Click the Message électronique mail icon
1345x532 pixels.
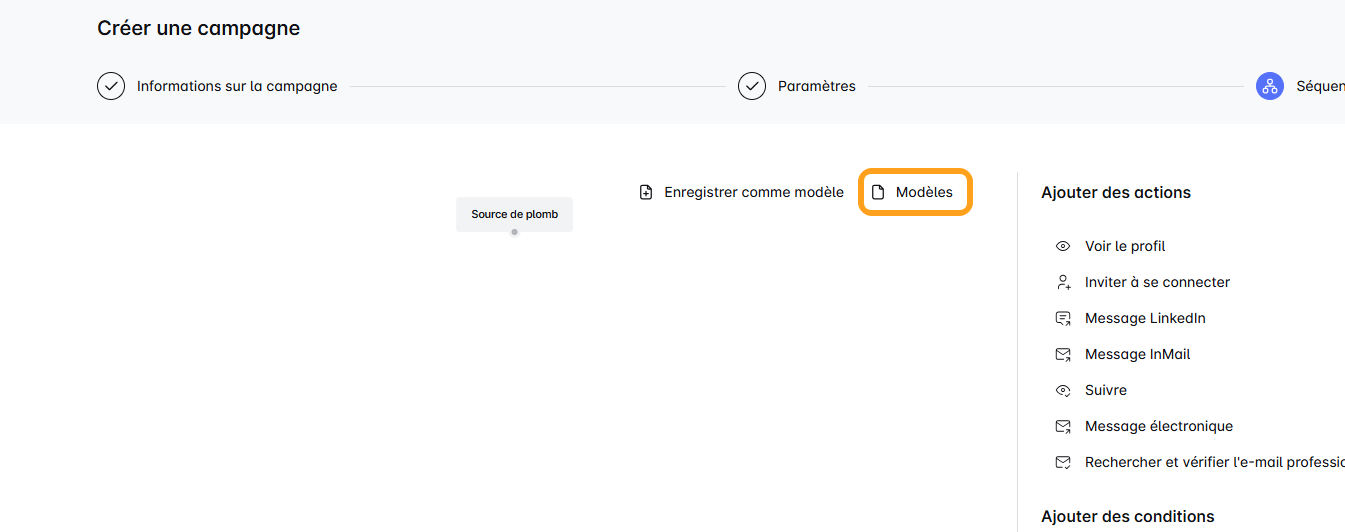pos(1063,426)
